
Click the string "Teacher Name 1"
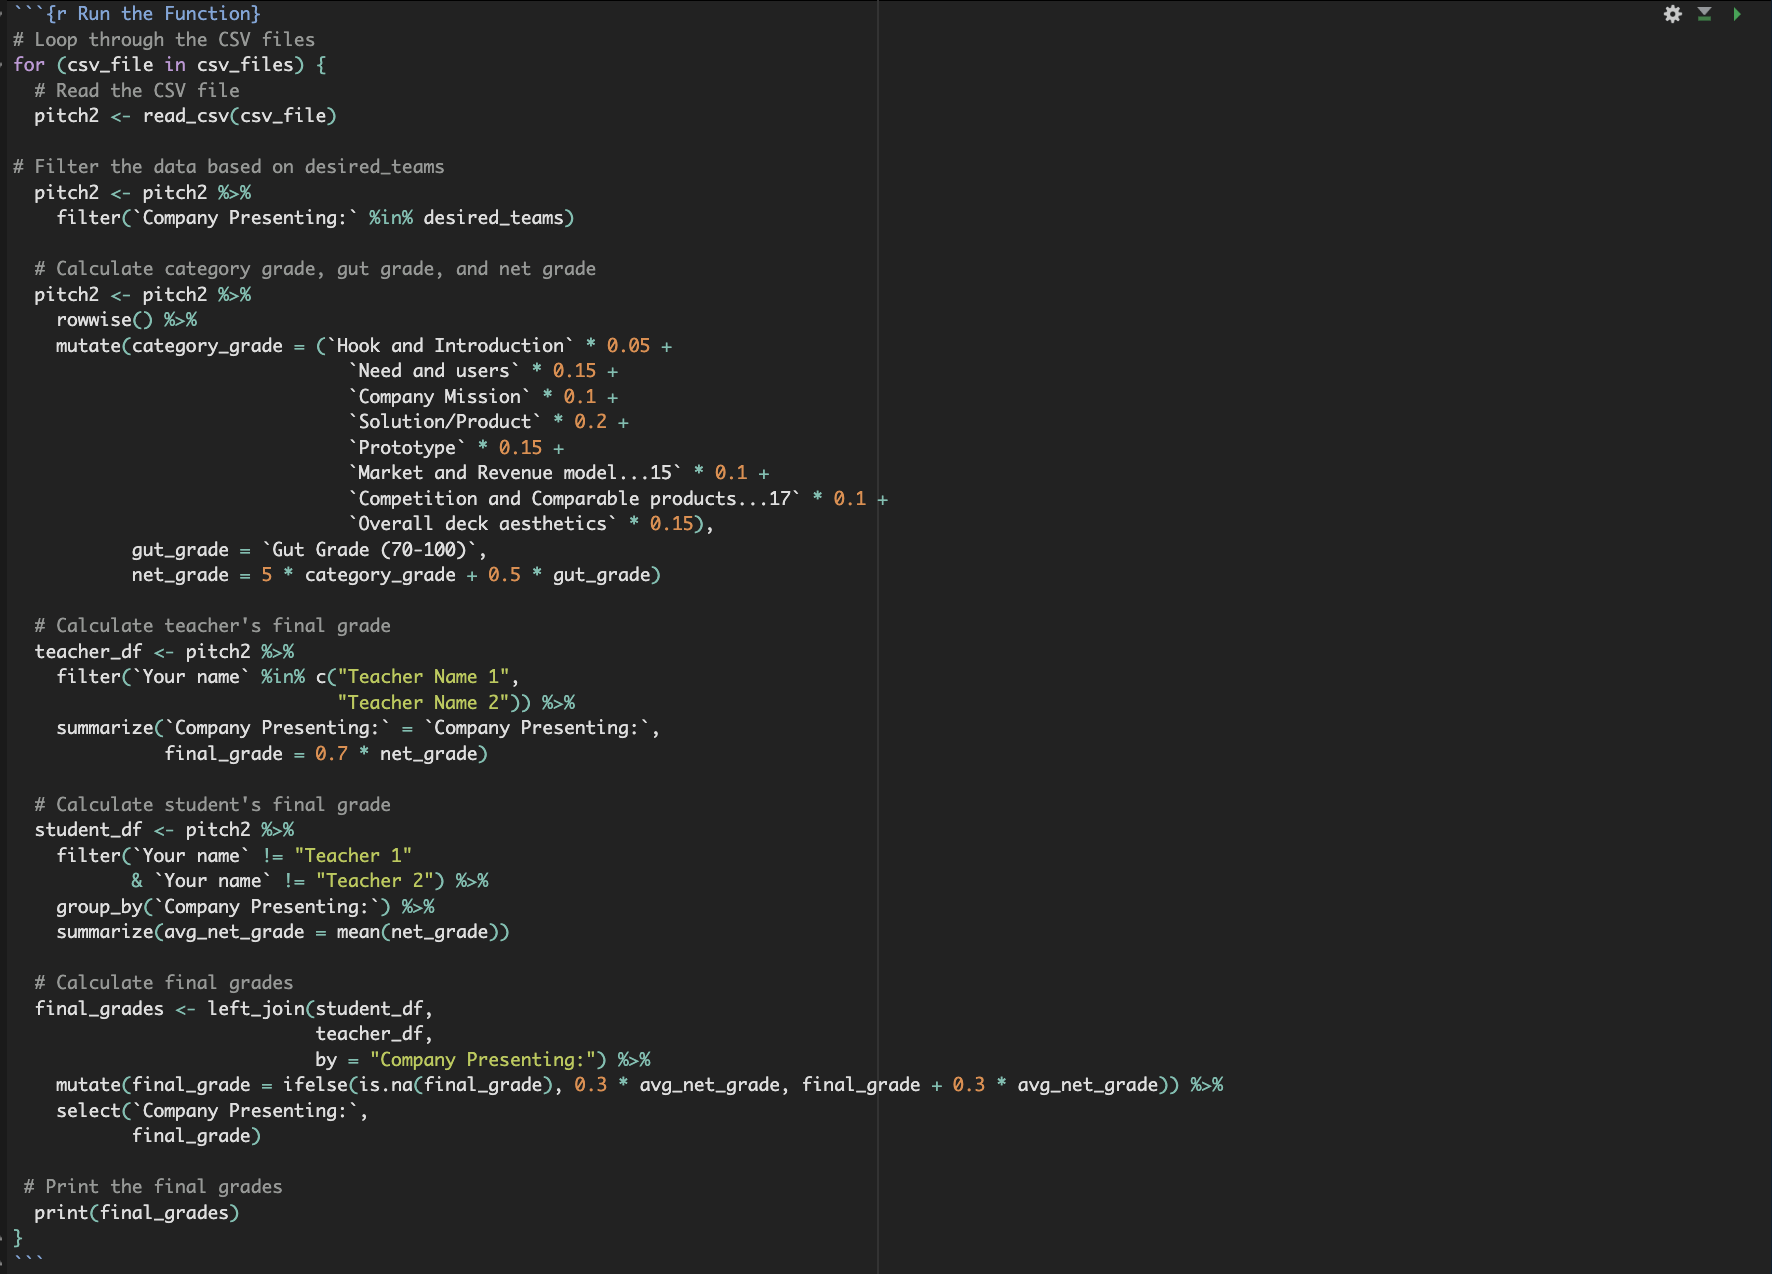tap(423, 676)
